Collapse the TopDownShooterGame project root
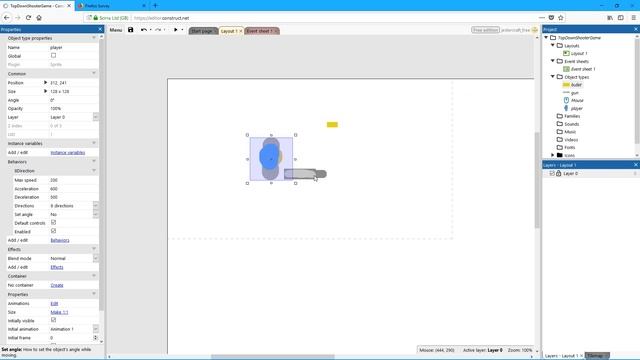 click(546, 38)
